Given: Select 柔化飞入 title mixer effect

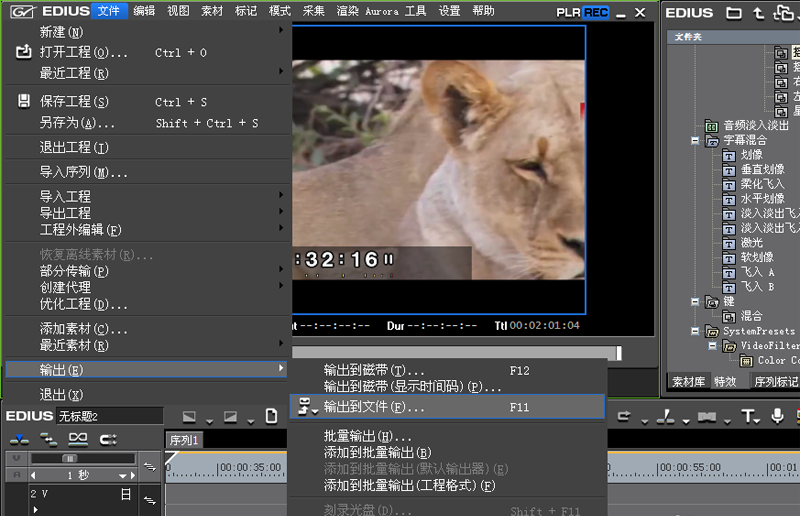Looking at the screenshot, I should tap(763, 185).
